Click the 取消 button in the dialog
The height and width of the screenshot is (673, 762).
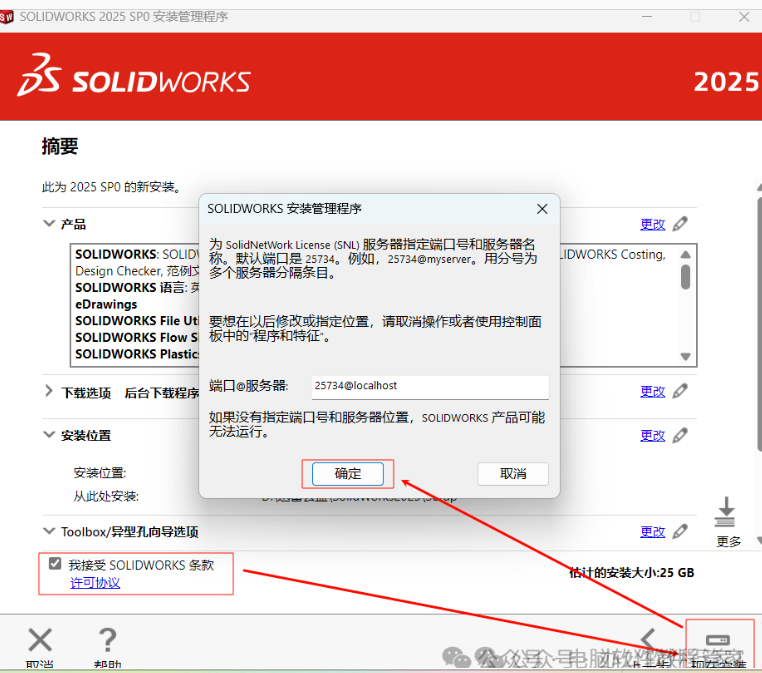[513, 473]
